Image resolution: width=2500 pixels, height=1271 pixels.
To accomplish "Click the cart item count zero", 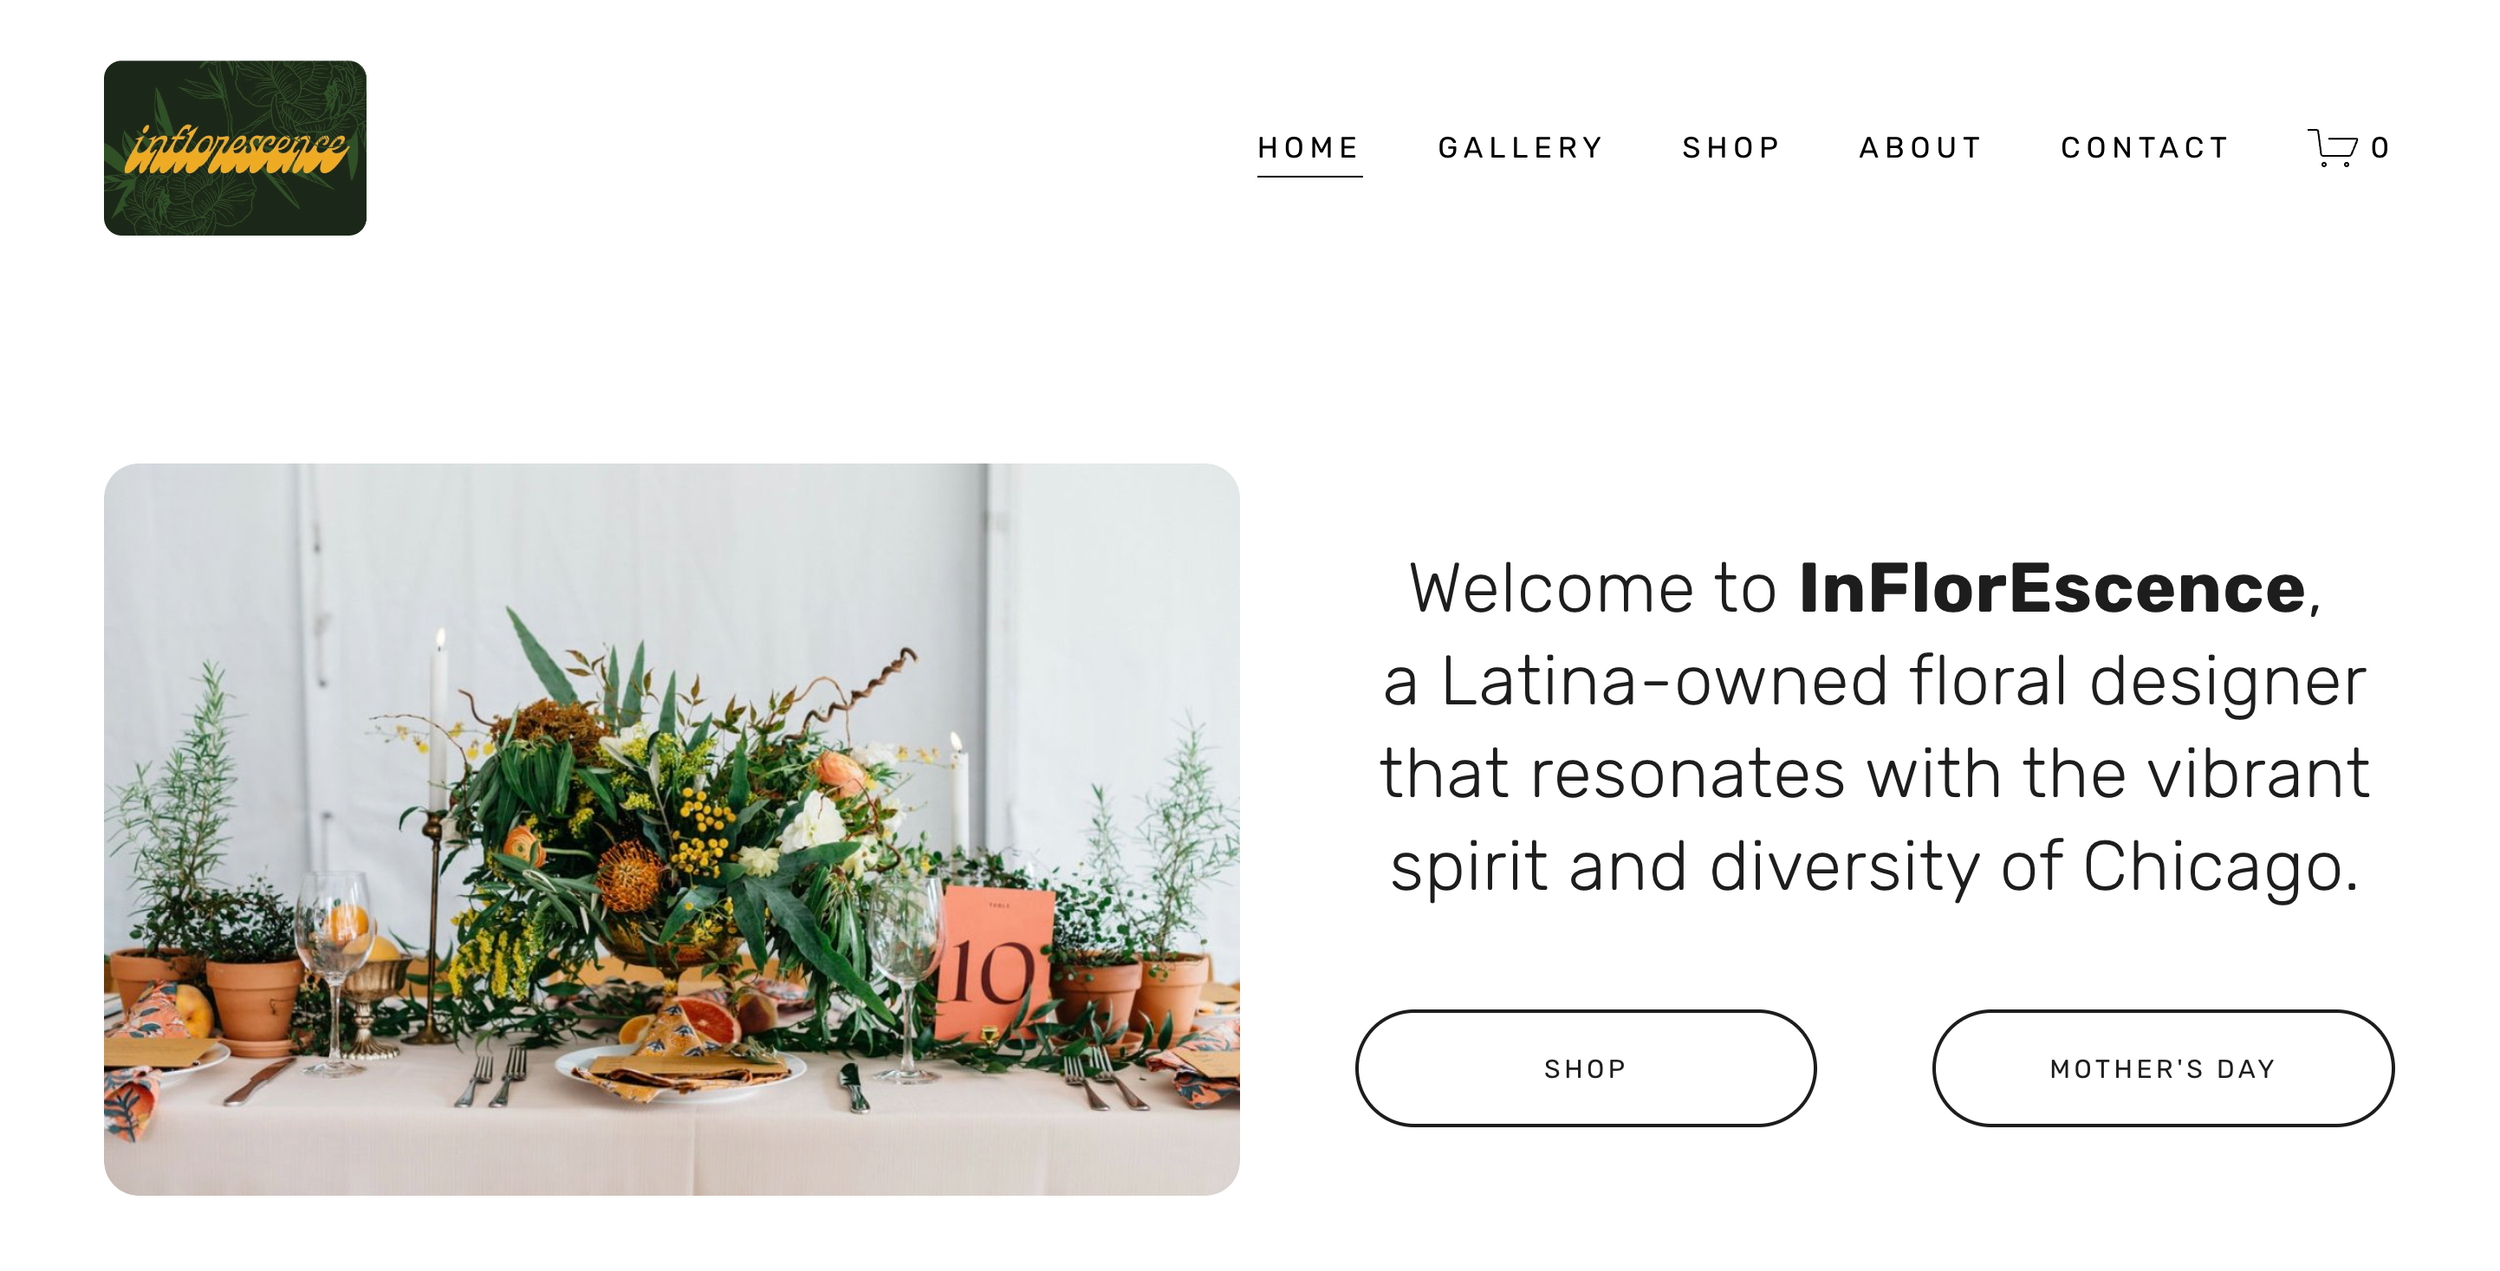I will pos(2380,148).
